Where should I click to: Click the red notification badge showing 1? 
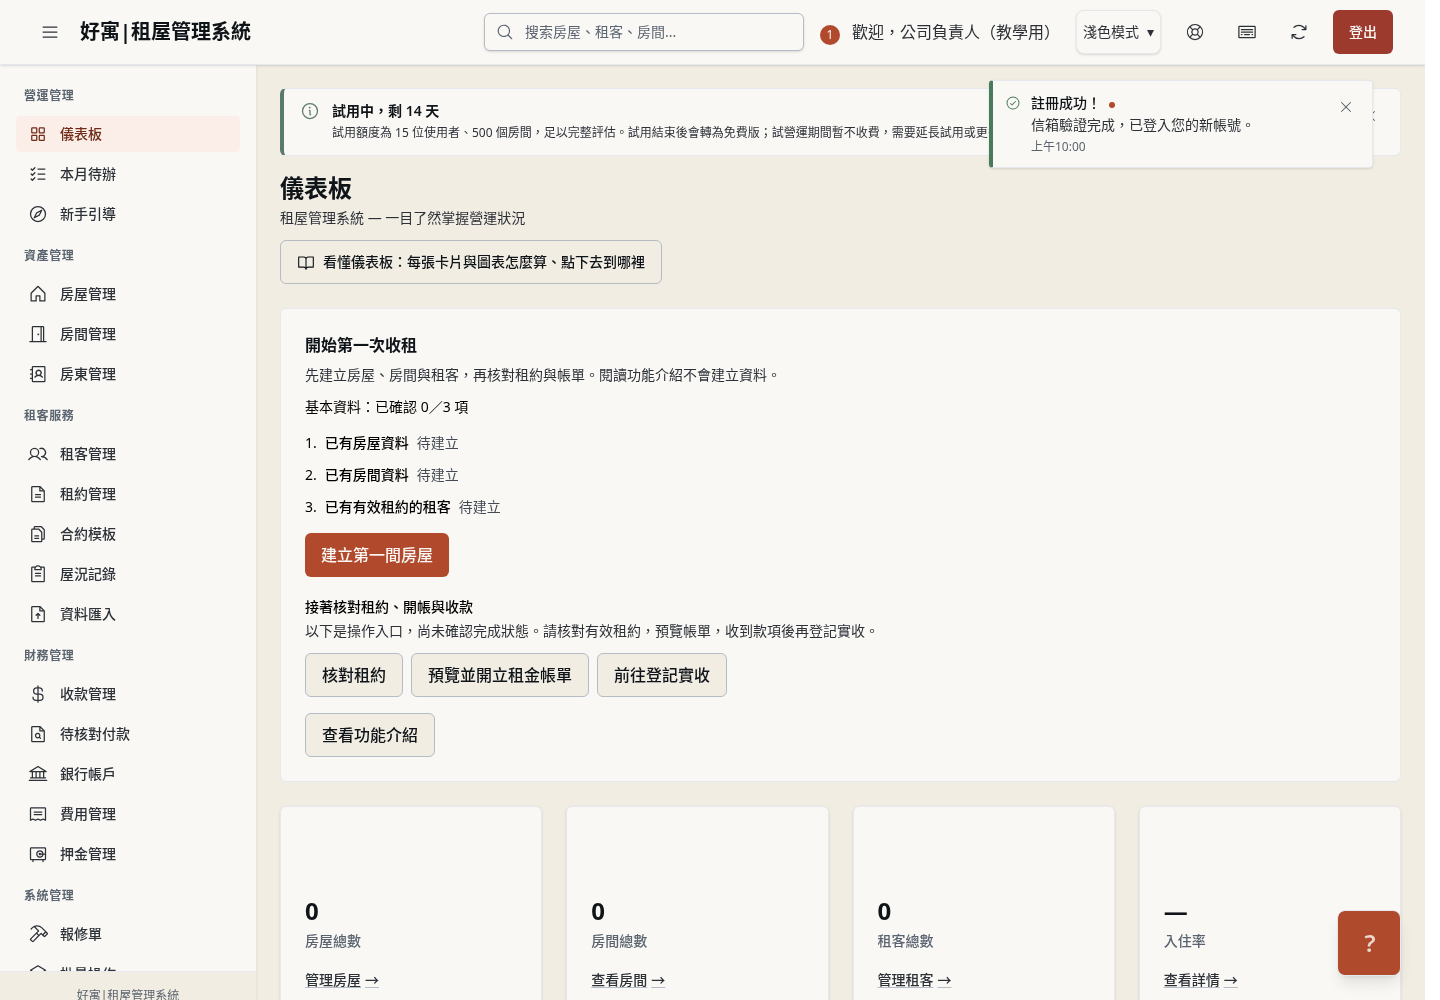(x=829, y=35)
